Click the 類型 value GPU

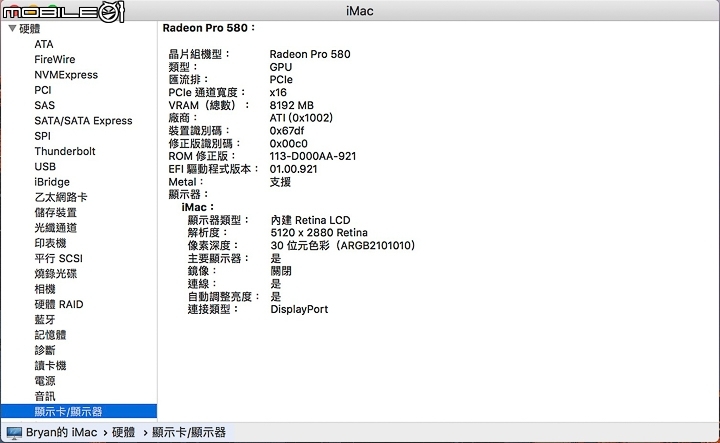pyautogui.click(x=281, y=67)
